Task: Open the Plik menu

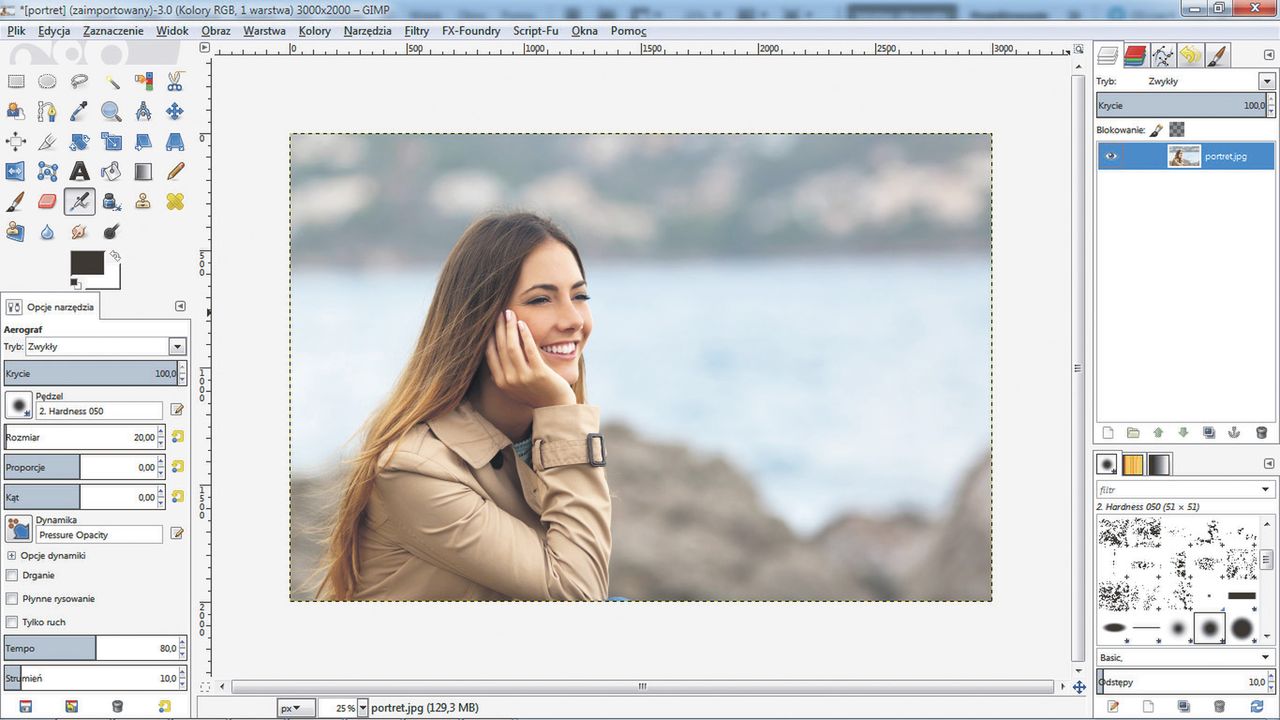Action: (16, 31)
